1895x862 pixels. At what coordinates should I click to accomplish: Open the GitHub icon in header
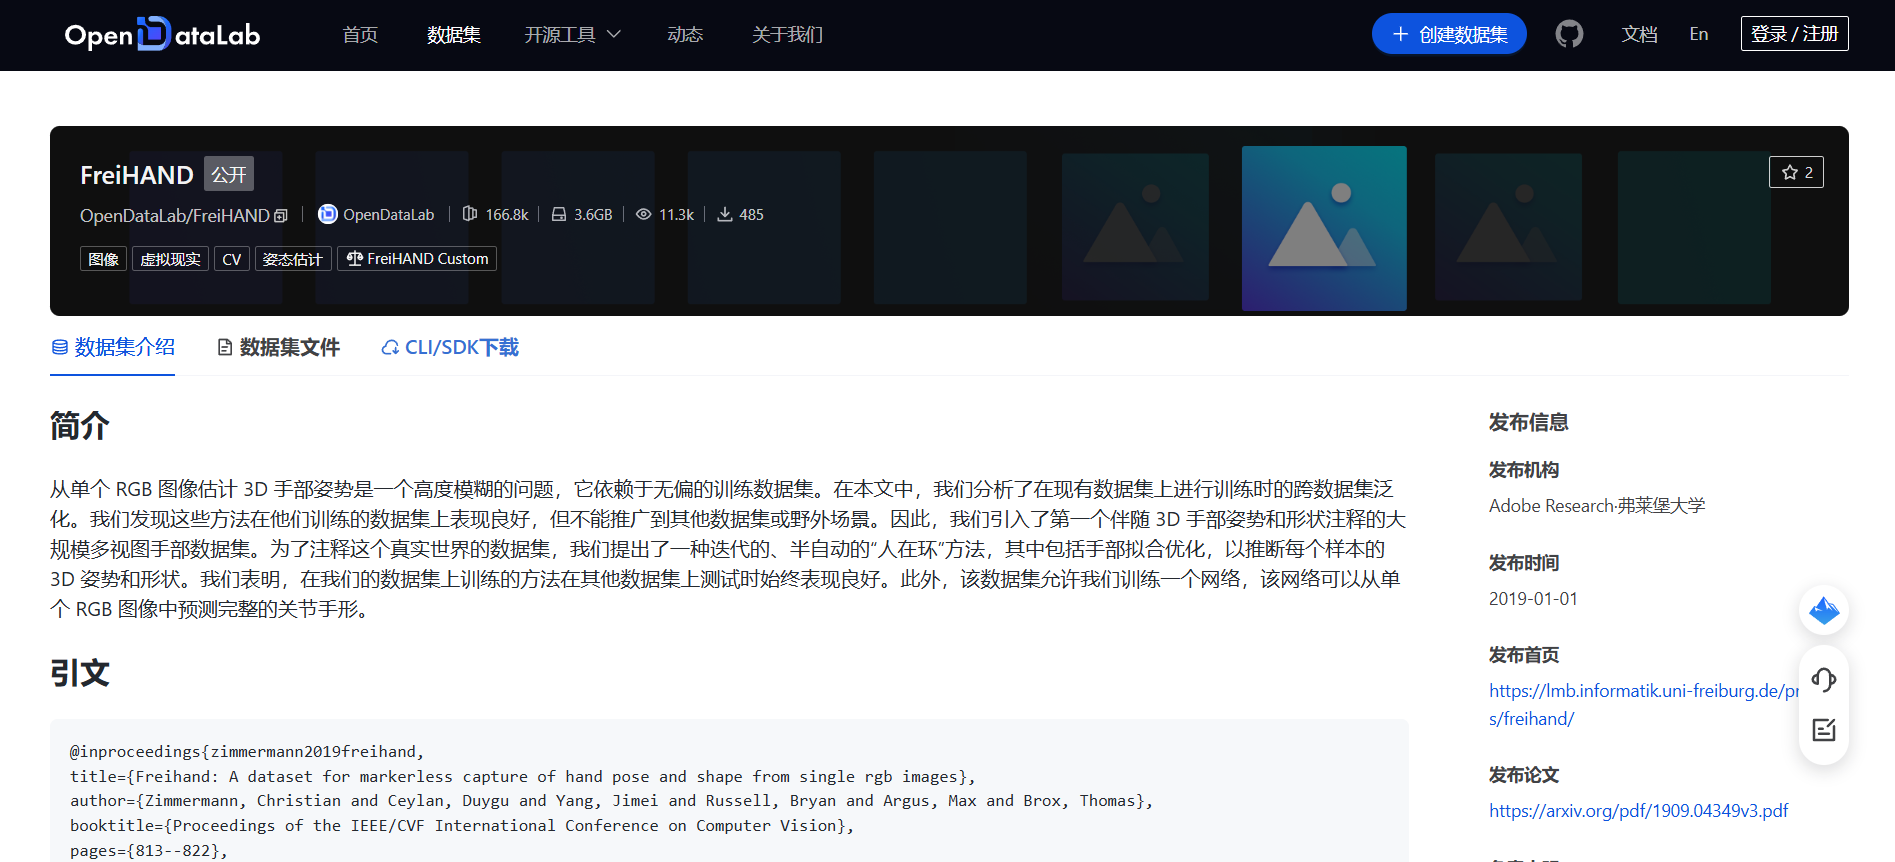point(1569,34)
